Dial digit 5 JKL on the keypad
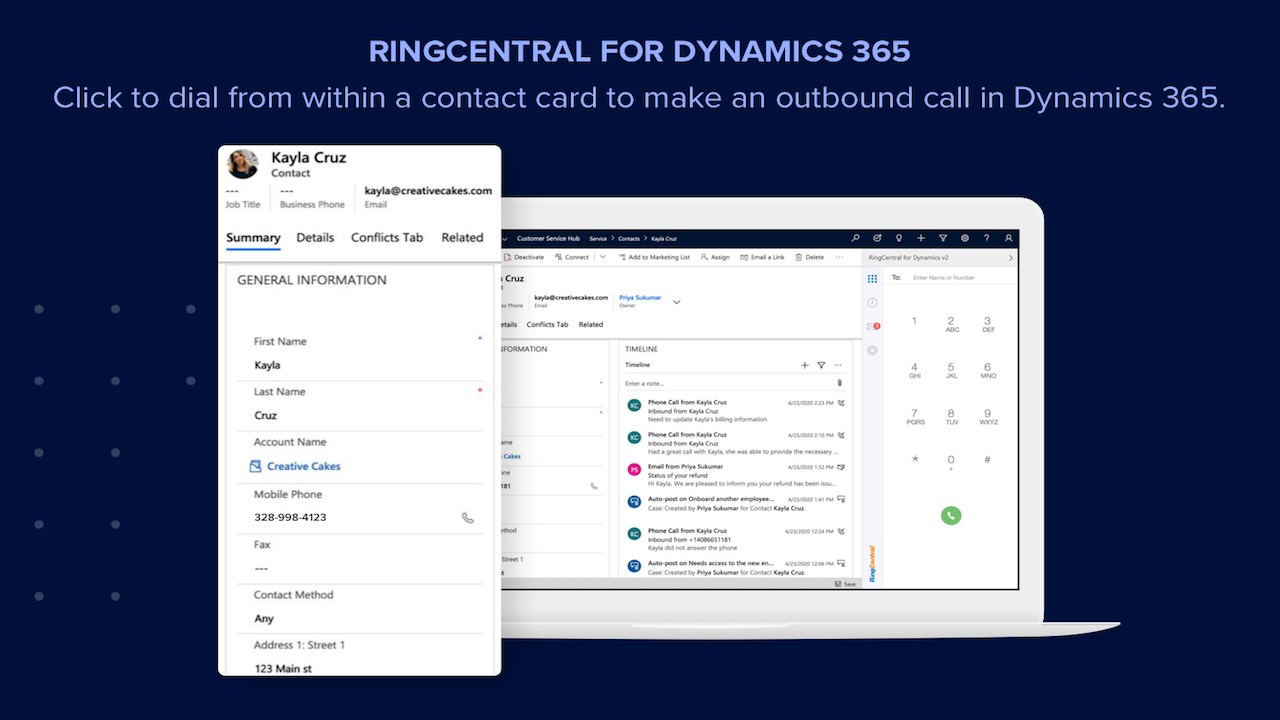Viewport: 1280px width, 720px height. point(951,370)
